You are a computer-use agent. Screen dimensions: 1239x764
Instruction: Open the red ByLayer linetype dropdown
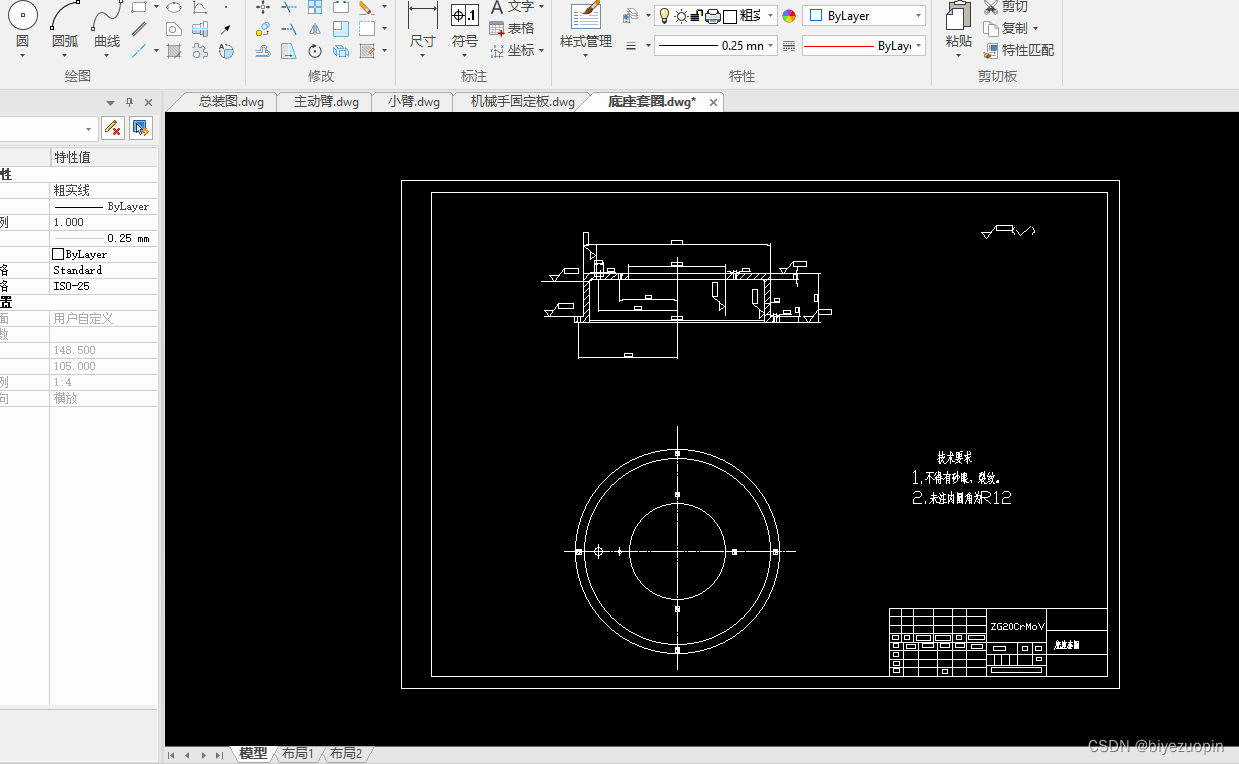(x=863, y=46)
